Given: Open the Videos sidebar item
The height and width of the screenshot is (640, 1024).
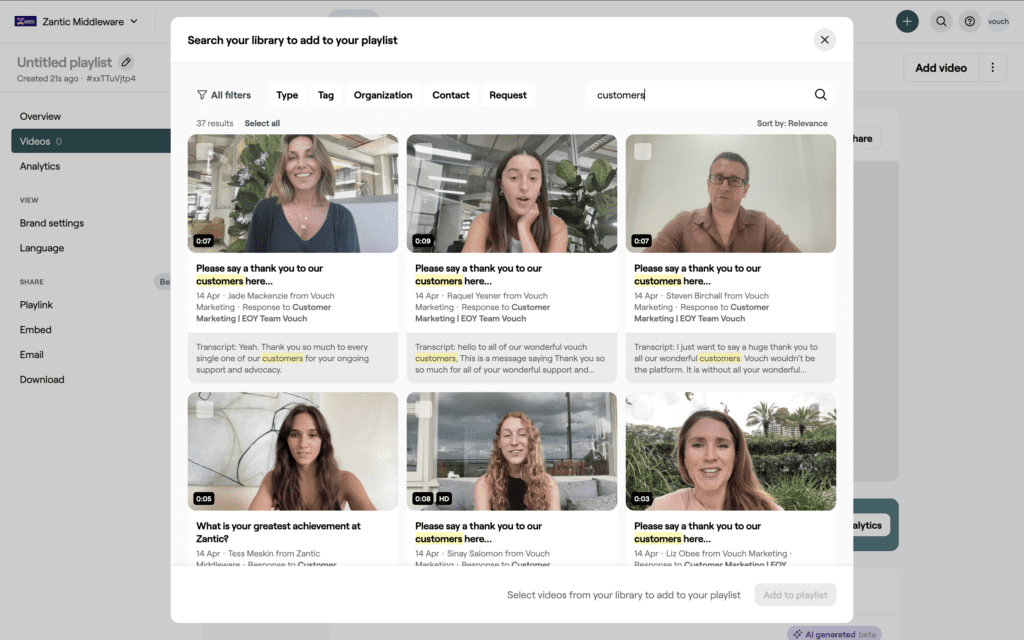Looking at the screenshot, I should 91,141.
